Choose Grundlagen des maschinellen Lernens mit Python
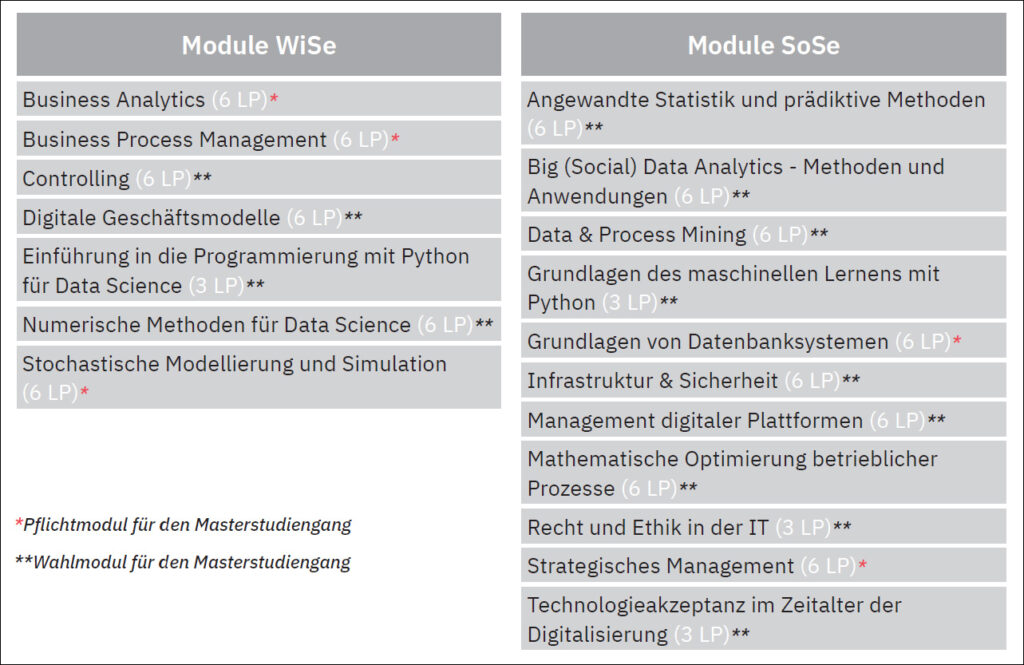Screen dimensions: 1024x665 (x=763, y=287)
